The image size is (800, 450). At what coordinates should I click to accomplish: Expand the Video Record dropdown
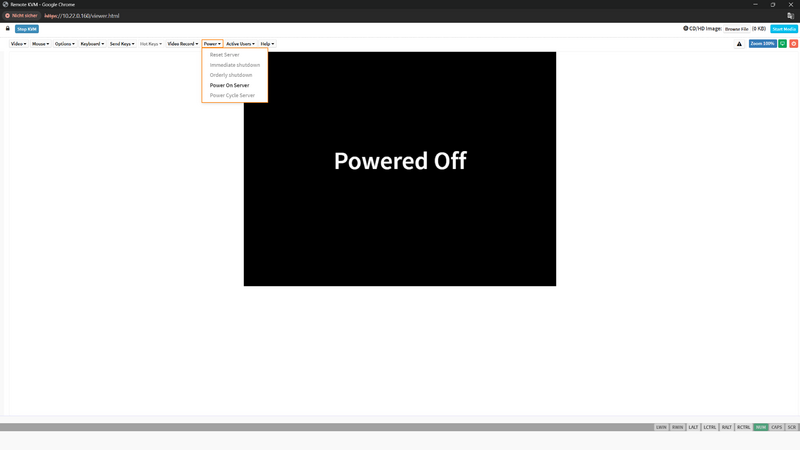[x=183, y=44]
